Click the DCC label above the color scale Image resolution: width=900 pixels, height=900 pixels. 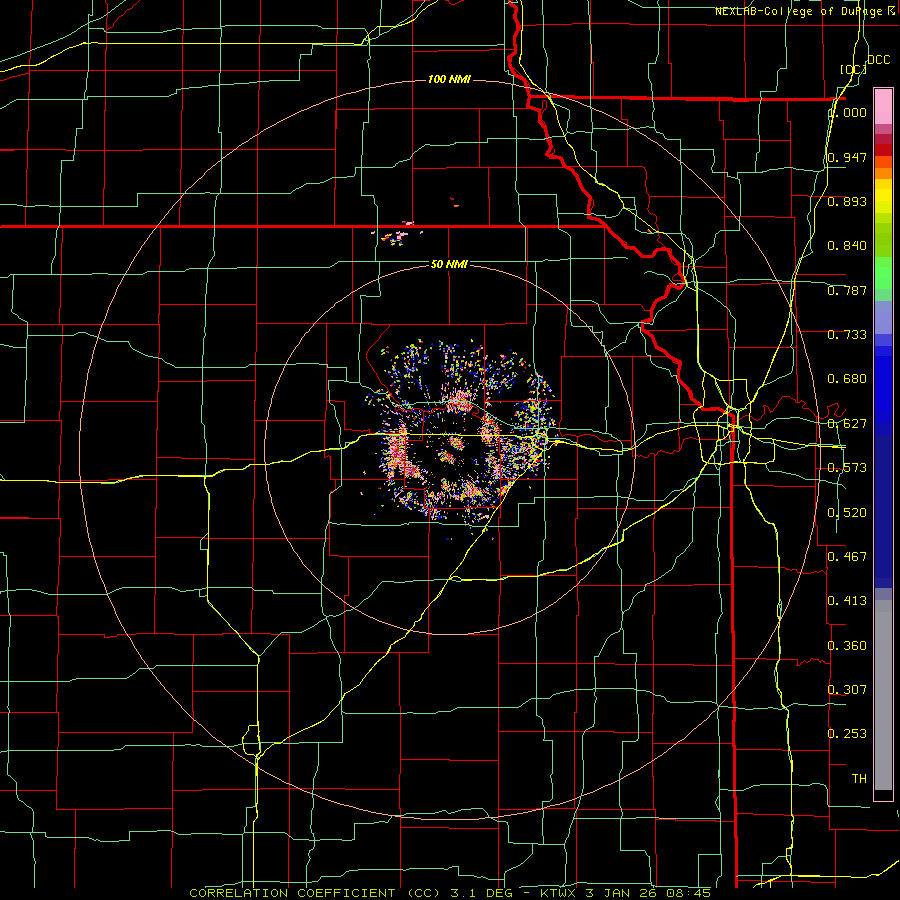pos(878,60)
